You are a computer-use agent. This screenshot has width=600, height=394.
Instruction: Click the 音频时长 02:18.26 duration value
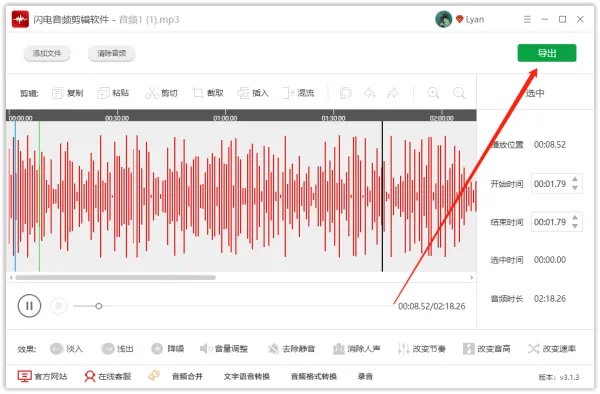550,298
